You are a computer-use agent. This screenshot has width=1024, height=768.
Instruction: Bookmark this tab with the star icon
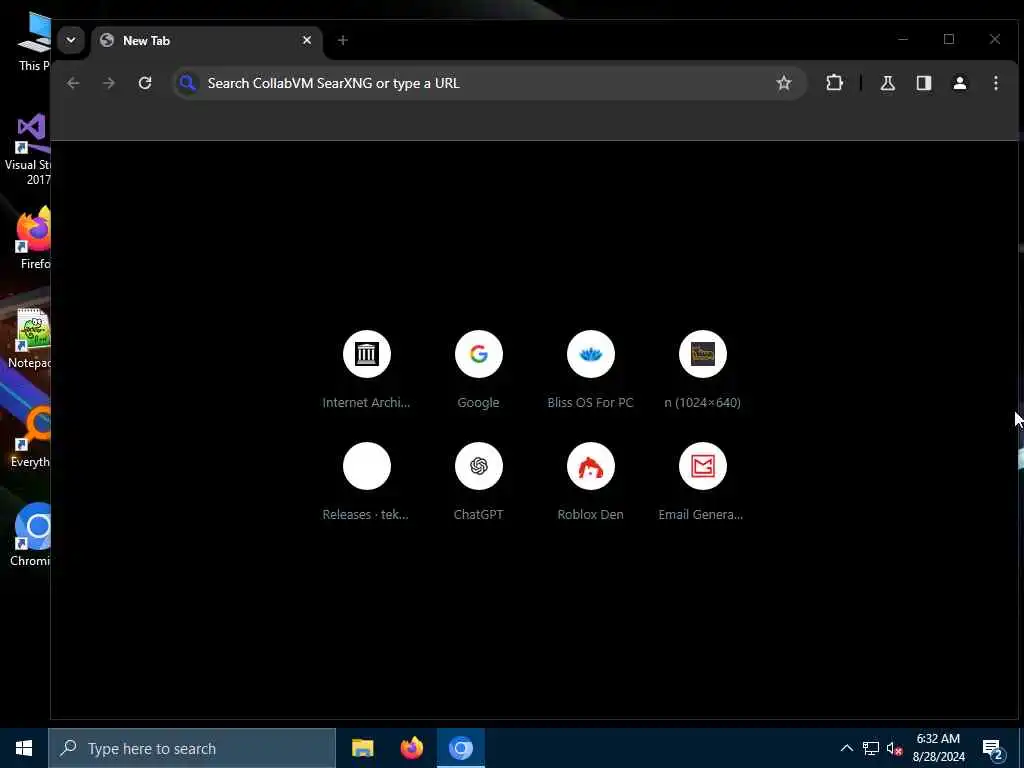pos(784,83)
